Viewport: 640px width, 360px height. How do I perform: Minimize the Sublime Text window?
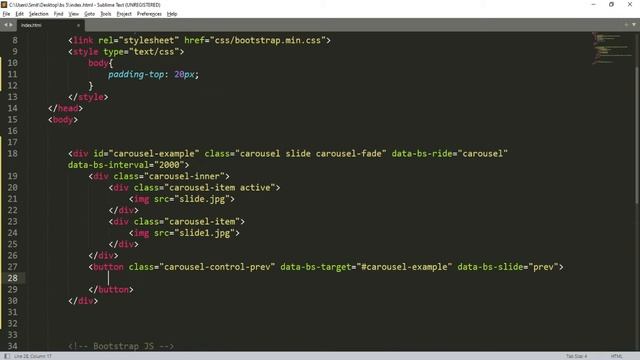[x=593, y=4]
